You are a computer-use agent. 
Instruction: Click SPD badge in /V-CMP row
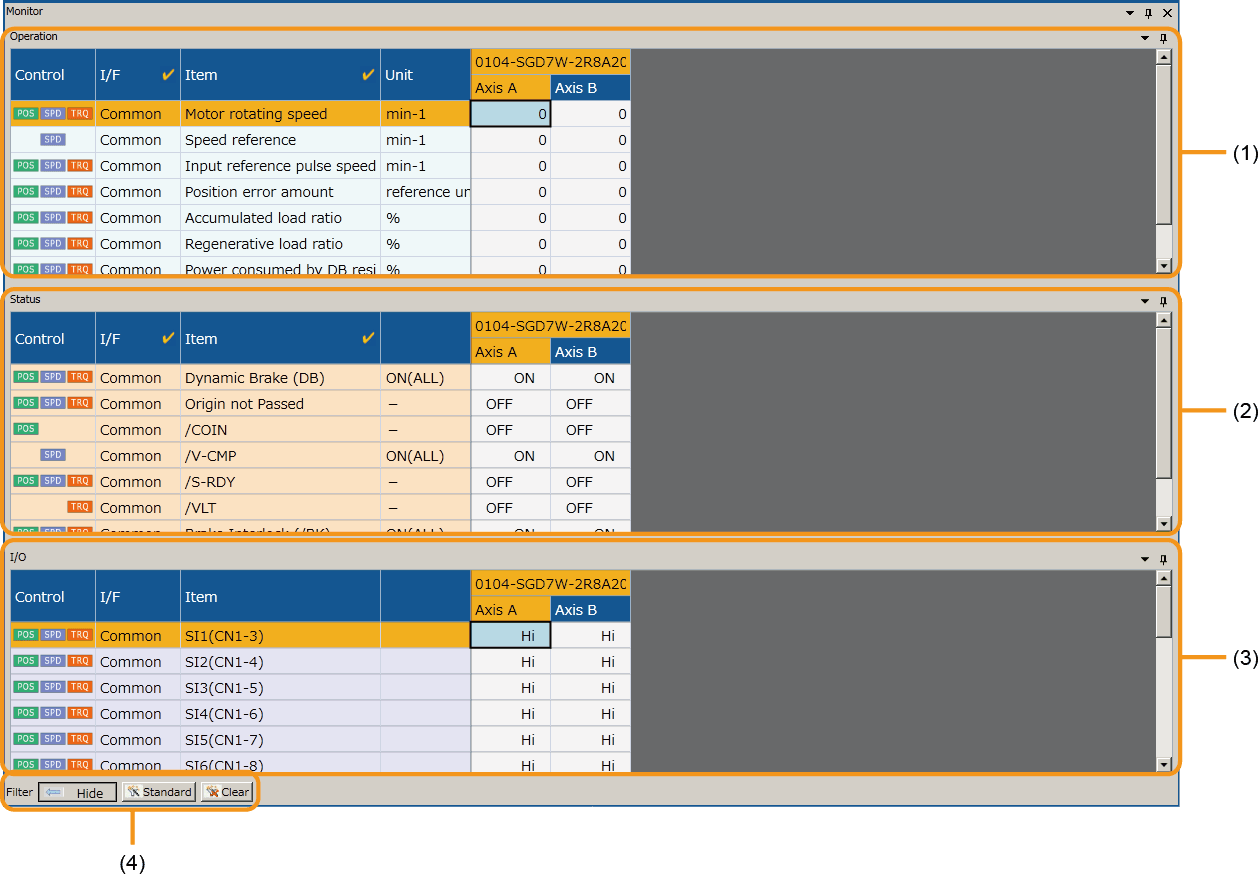(x=53, y=455)
